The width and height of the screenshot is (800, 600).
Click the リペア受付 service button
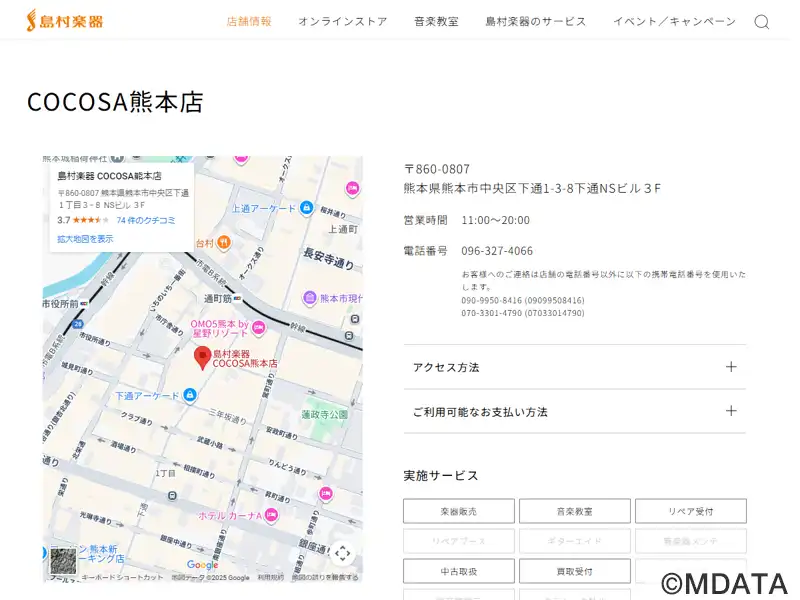[690, 511]
